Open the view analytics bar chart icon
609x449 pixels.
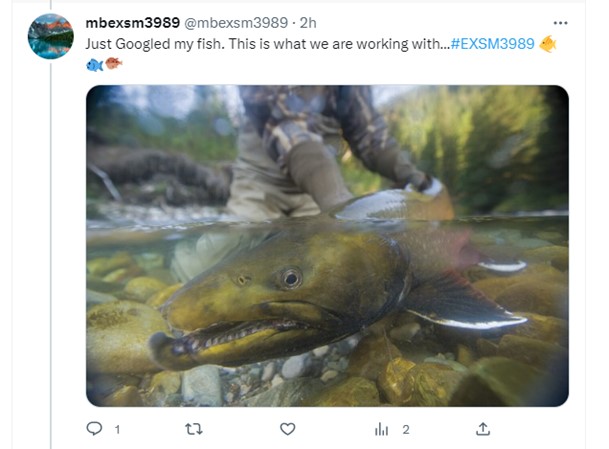[x=381, y=428]
